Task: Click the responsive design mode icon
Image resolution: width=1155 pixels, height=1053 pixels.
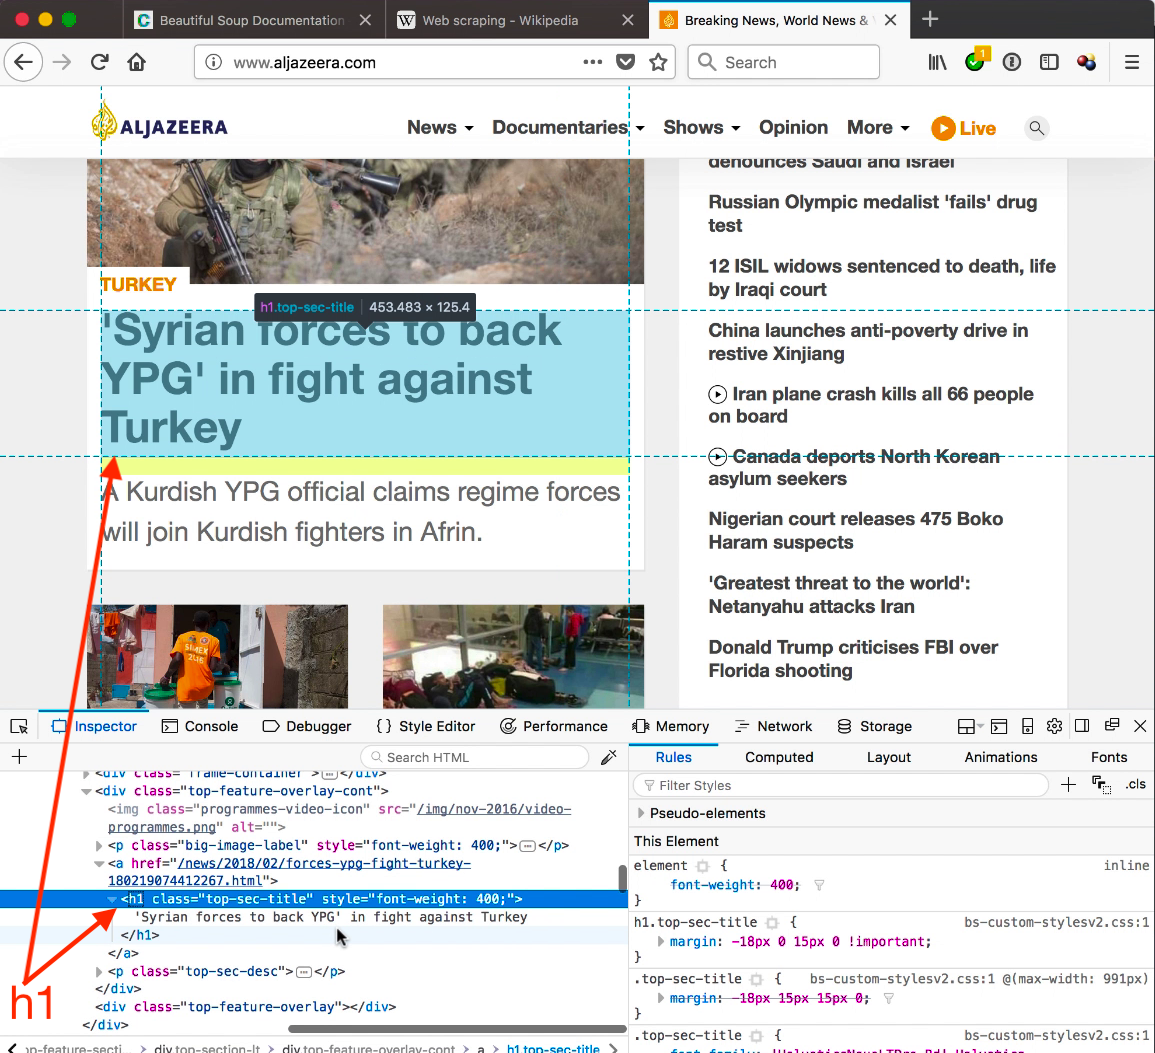Action: click(x=1026, y=726)
